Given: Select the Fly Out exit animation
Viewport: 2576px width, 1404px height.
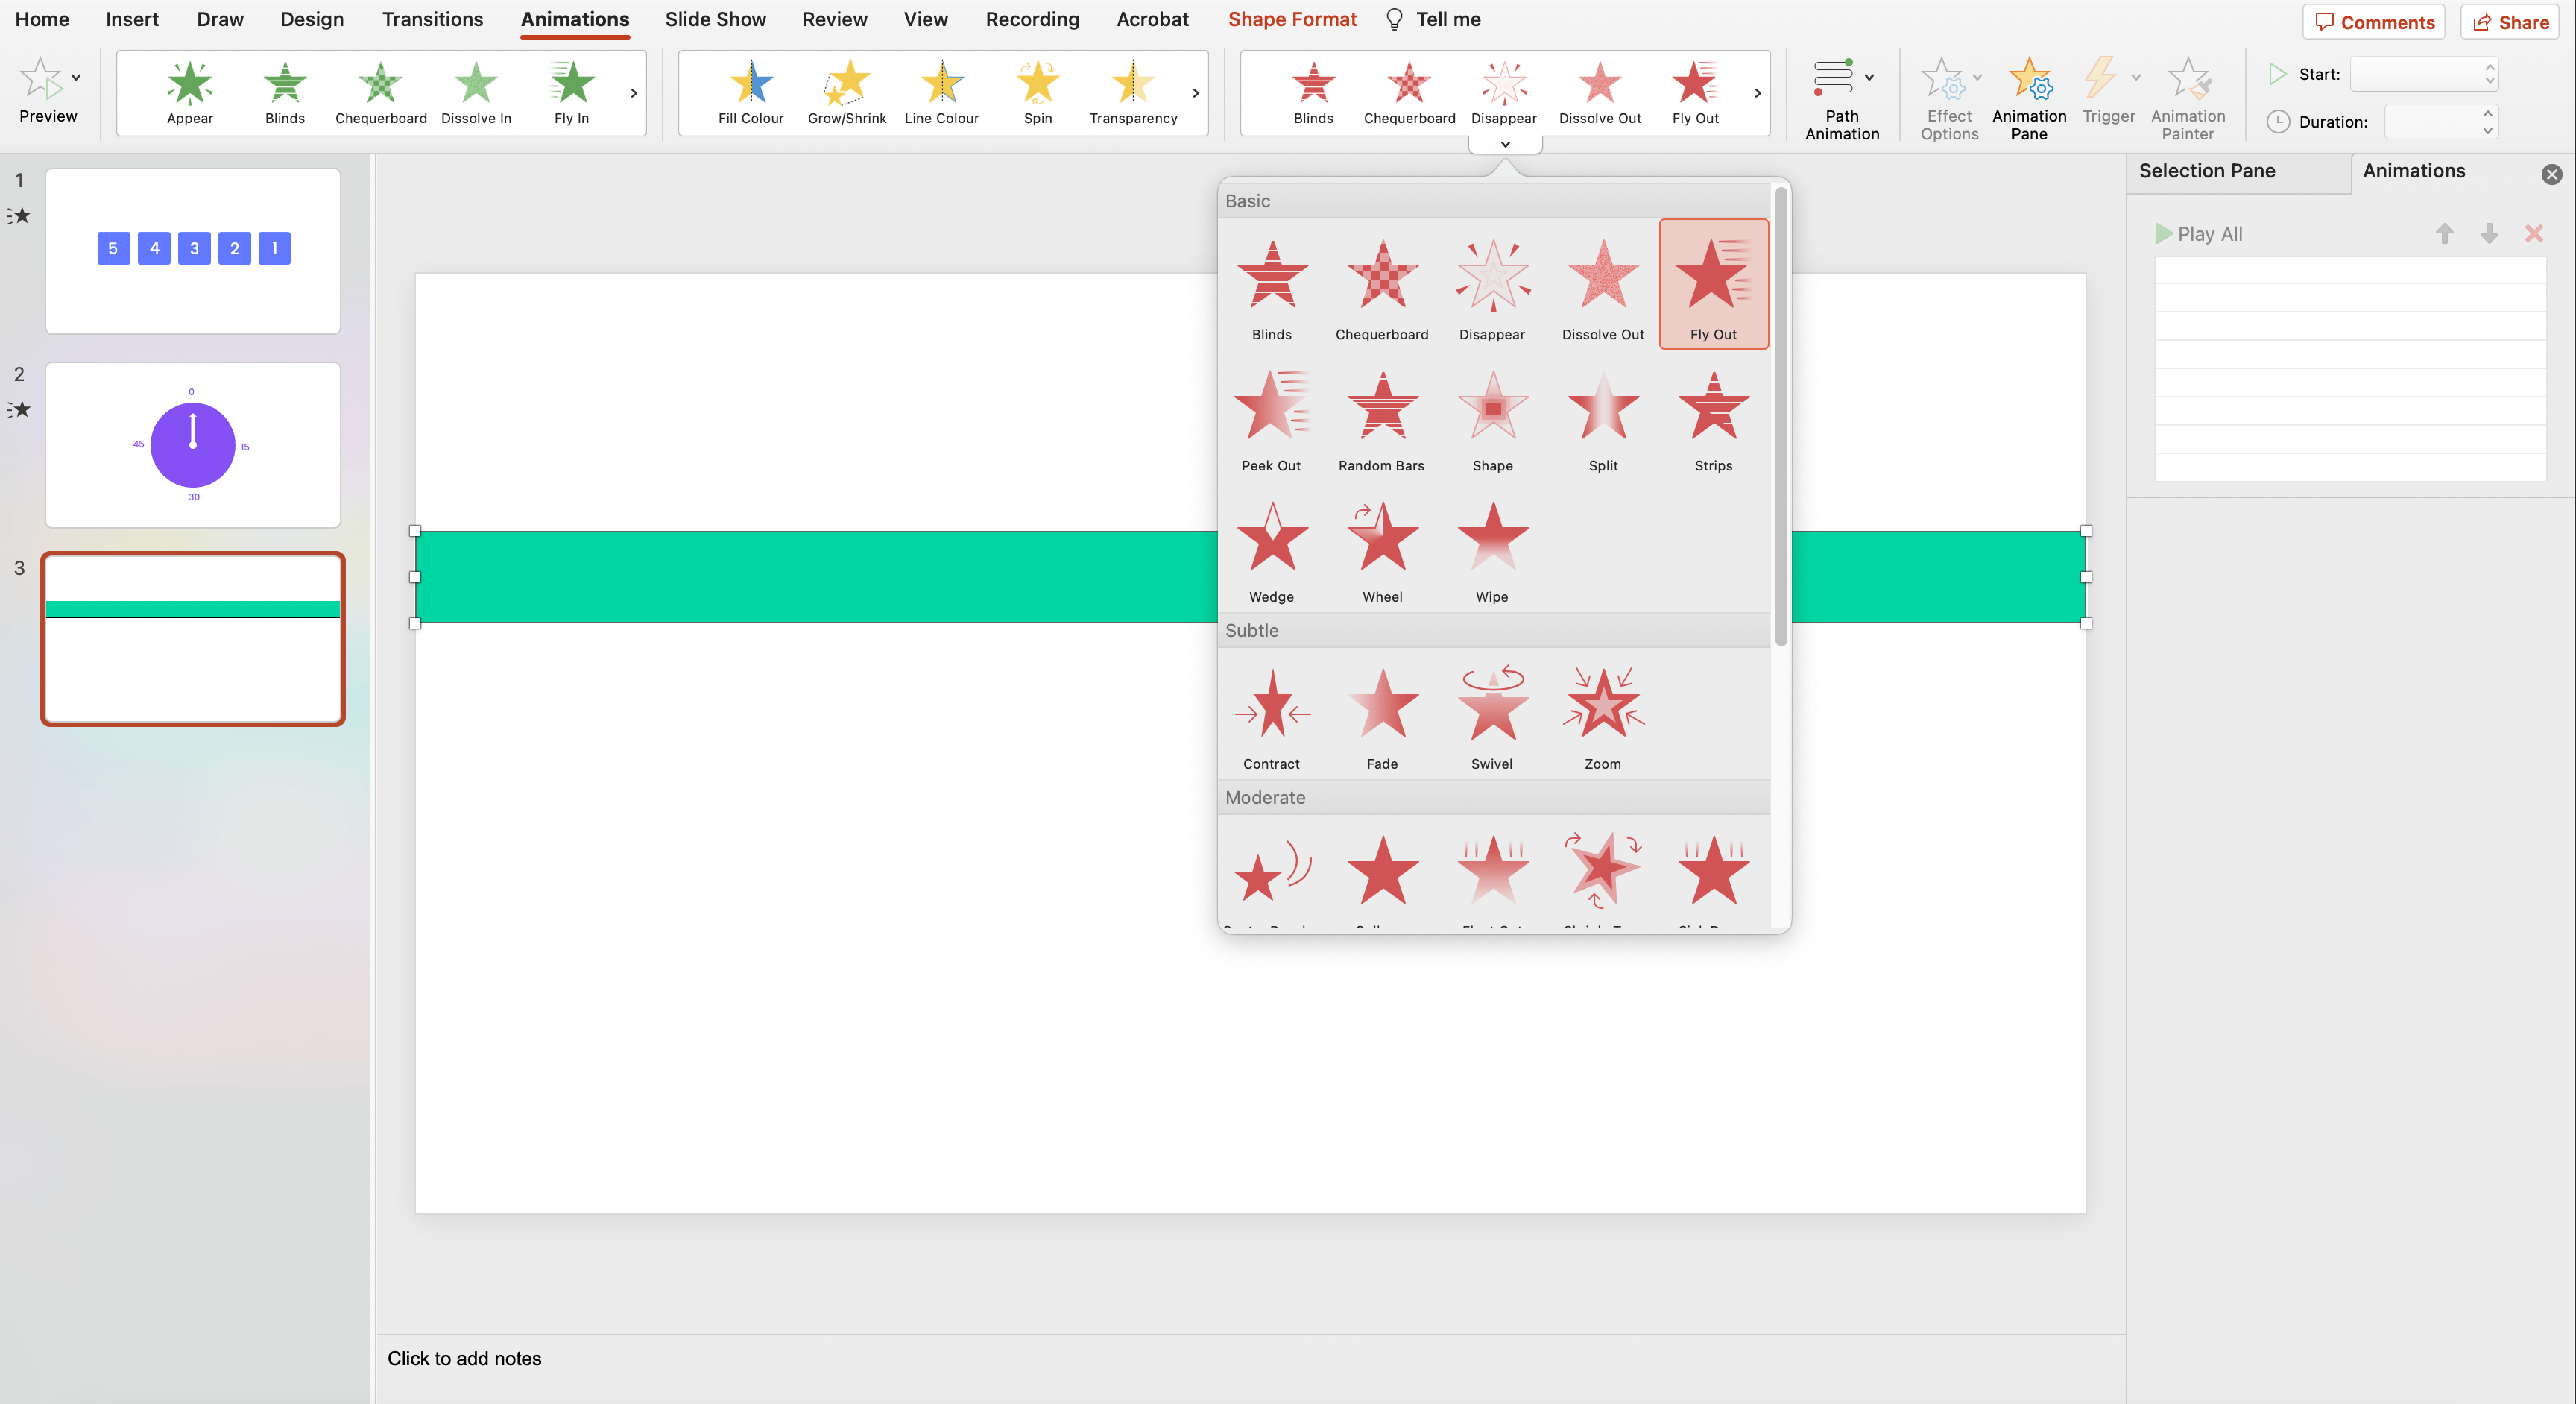Looking at the screenshot, I should (1711, 282).
